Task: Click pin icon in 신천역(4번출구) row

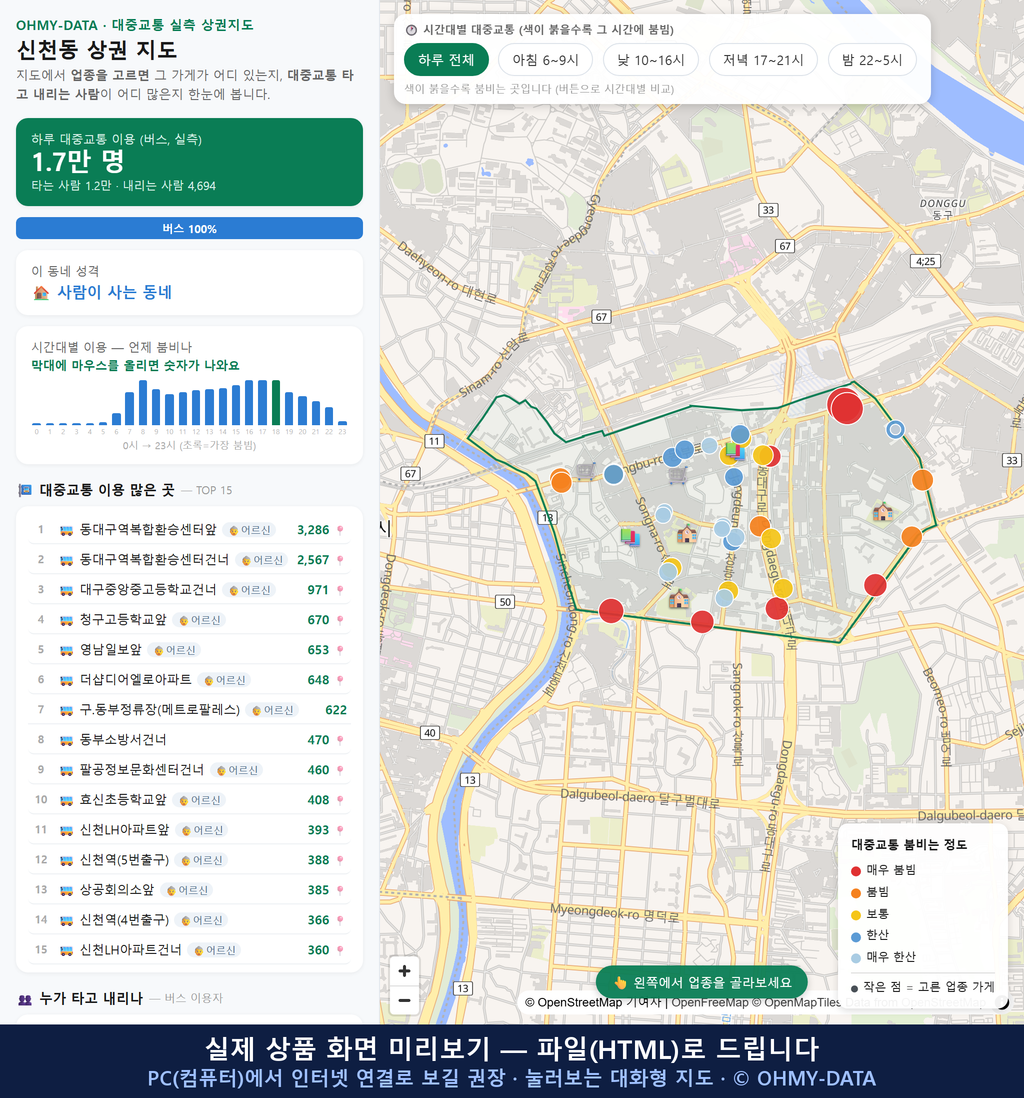Action: click(x=340, y=921)
